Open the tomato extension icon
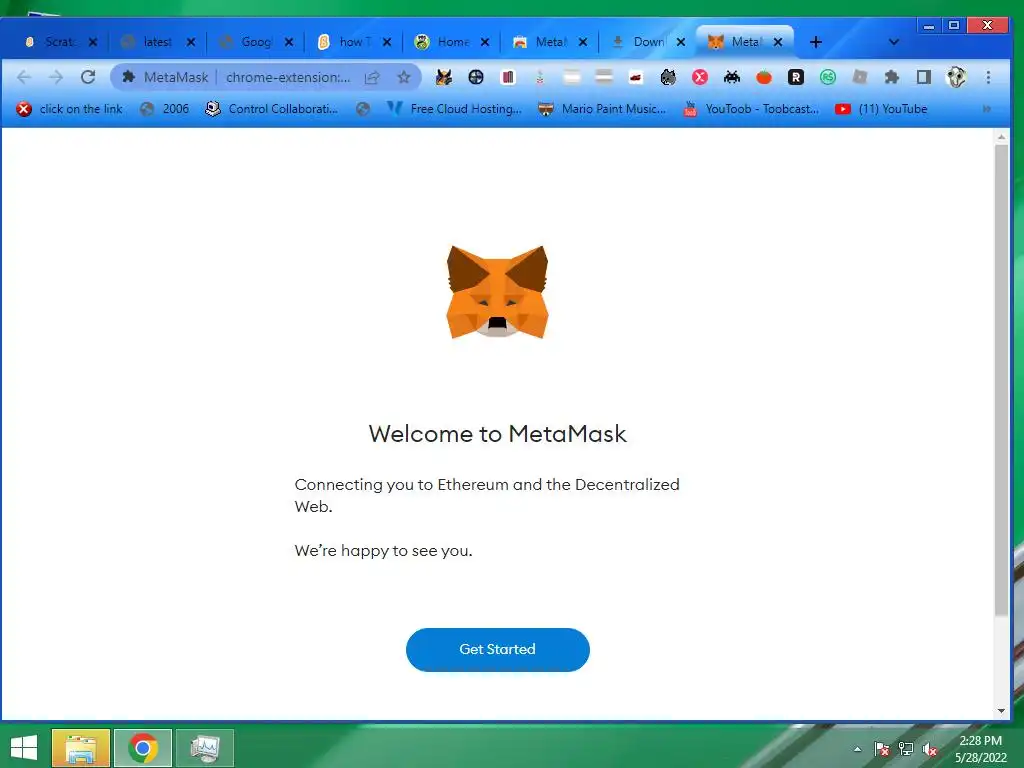1024x768 pixels. 764,77
